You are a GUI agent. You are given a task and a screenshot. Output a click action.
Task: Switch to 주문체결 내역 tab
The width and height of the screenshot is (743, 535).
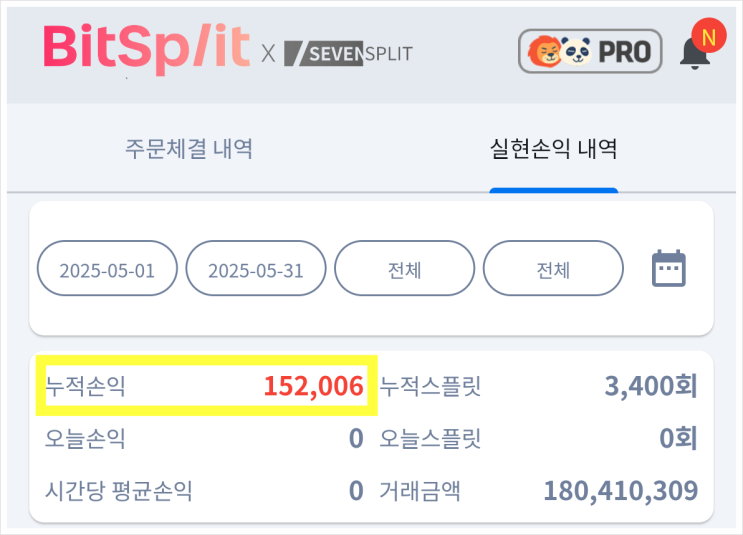tap(189, 150)
